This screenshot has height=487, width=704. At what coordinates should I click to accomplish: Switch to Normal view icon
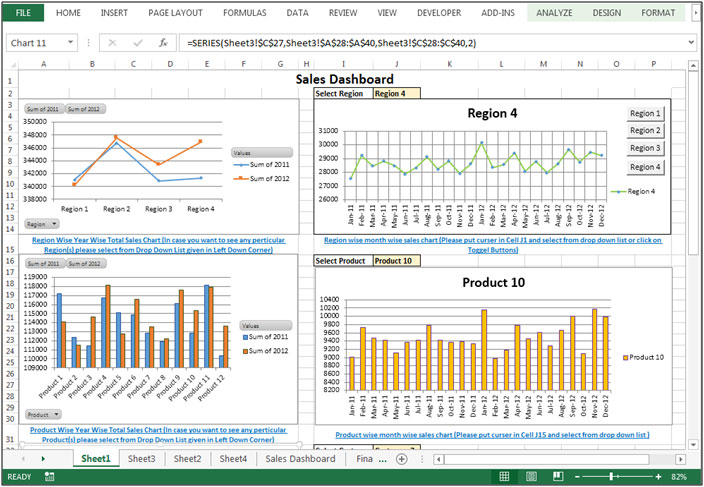(x=504, y=476)
